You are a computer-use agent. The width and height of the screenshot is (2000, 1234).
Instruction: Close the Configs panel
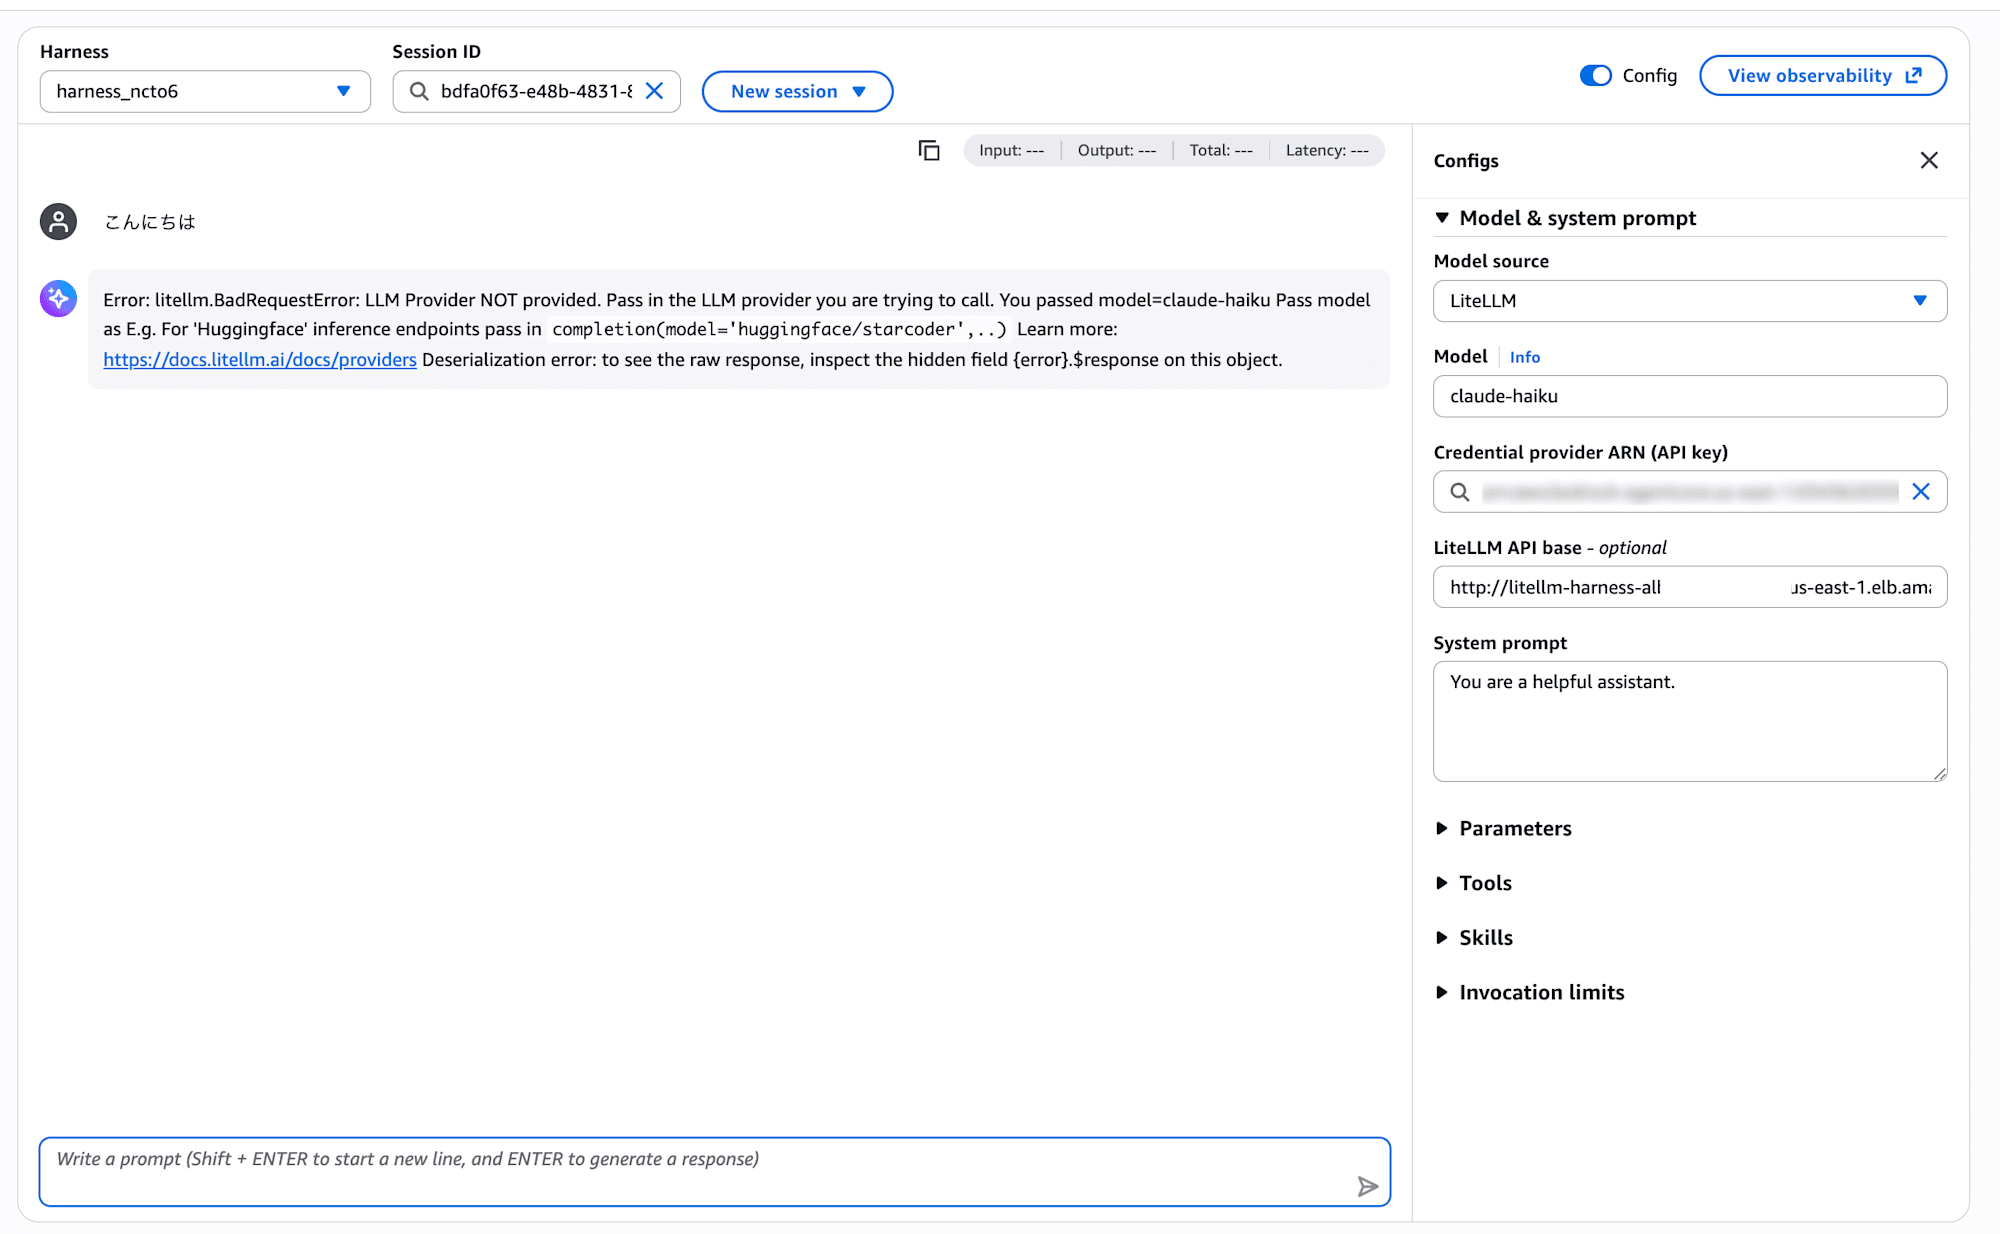1929,160
